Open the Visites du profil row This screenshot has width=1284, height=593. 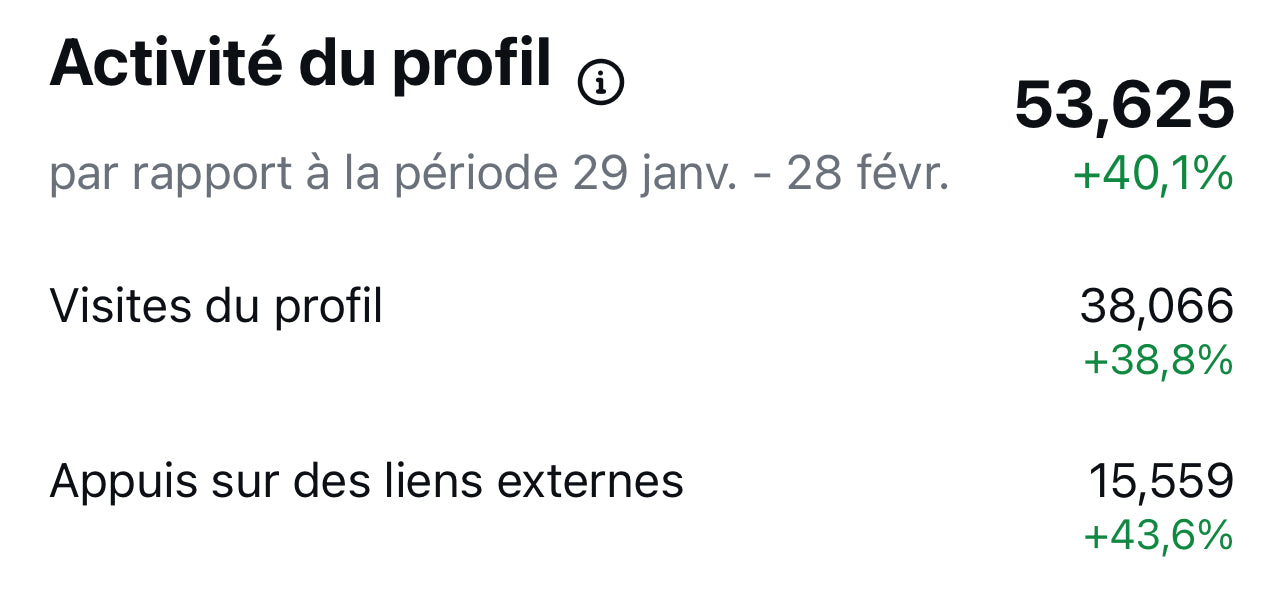(642, 330)
